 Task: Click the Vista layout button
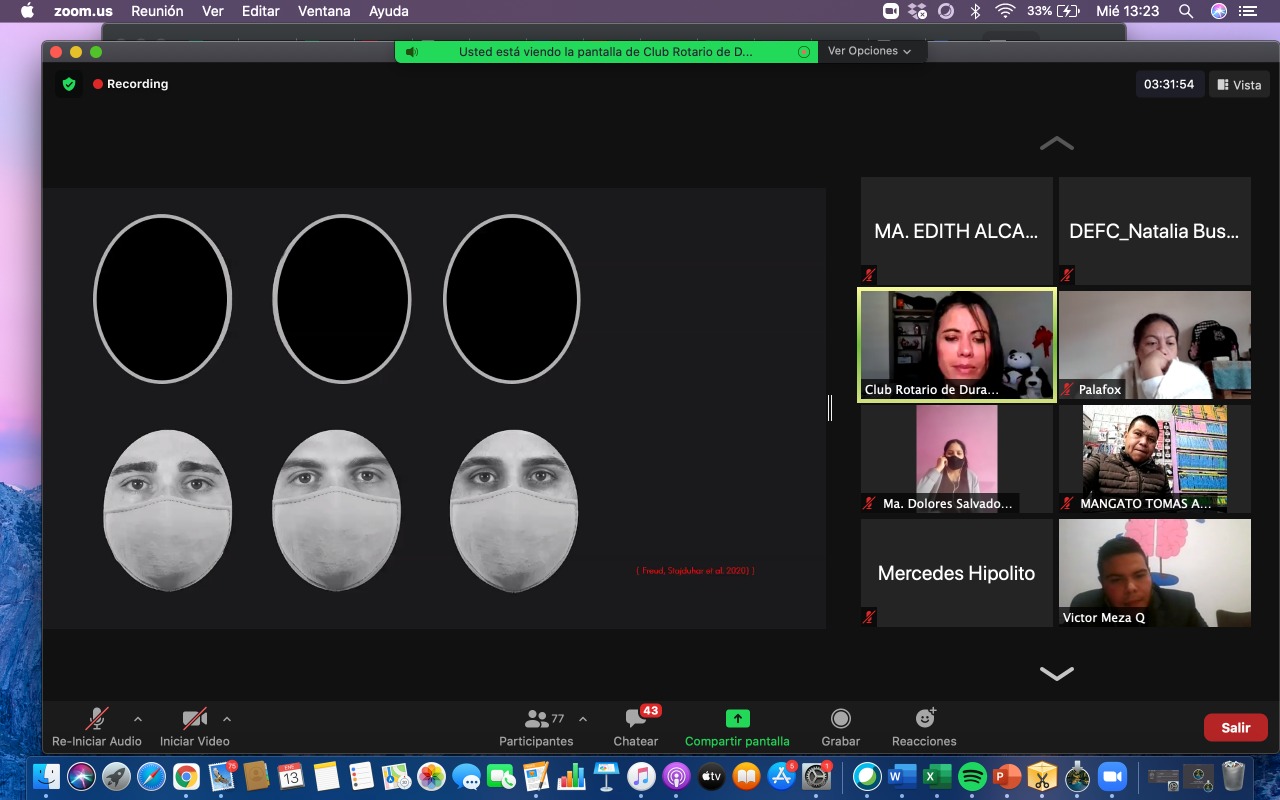(x=1239, y=85)
